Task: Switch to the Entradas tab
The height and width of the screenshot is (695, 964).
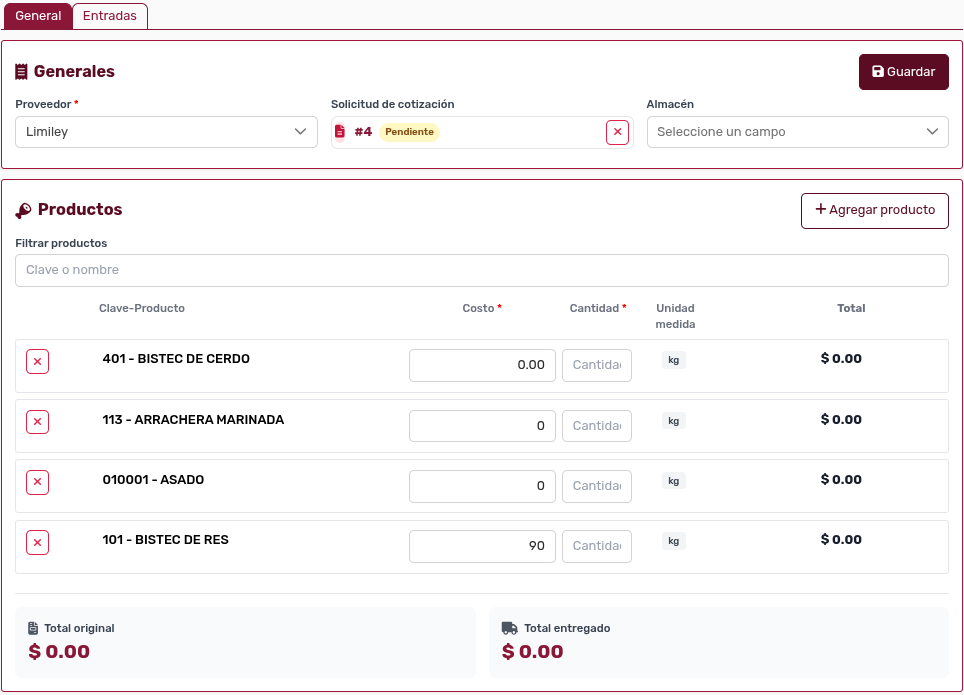Action: 110,16
